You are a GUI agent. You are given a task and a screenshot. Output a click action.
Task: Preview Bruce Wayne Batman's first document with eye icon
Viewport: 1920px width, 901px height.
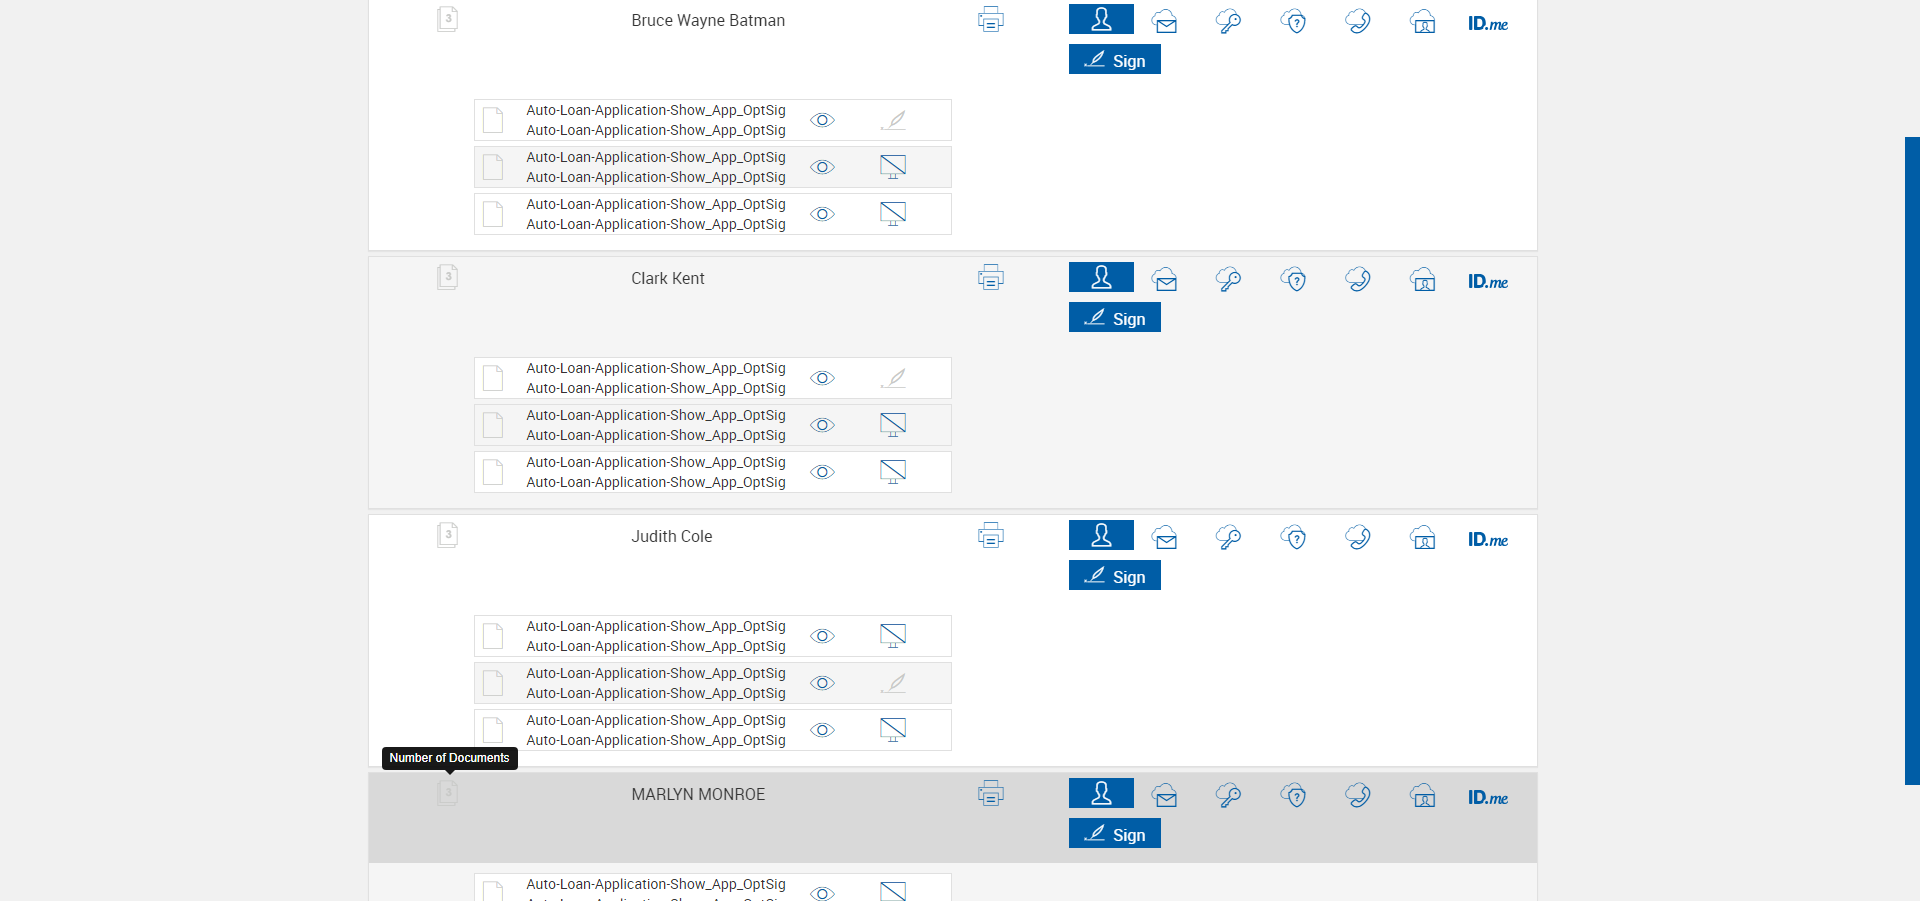click(x=822, y=120)
